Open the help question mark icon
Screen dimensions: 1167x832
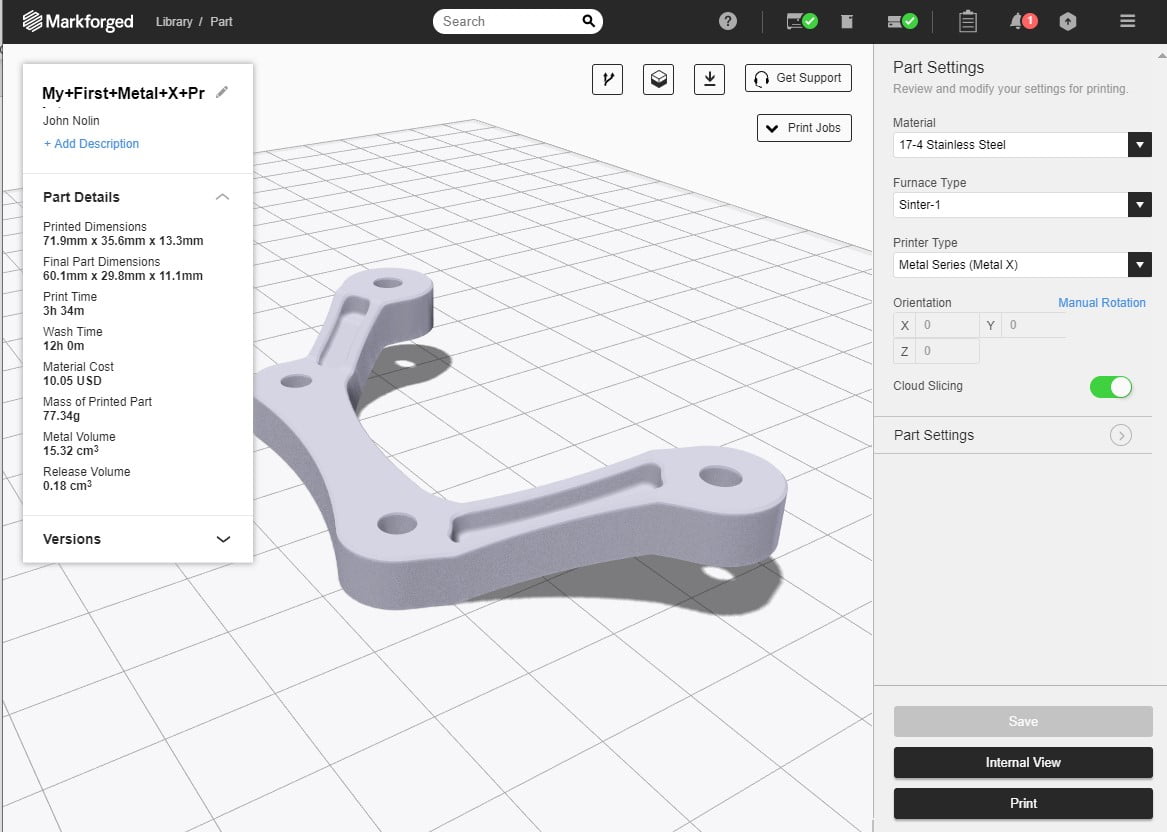tap(728, 22)
